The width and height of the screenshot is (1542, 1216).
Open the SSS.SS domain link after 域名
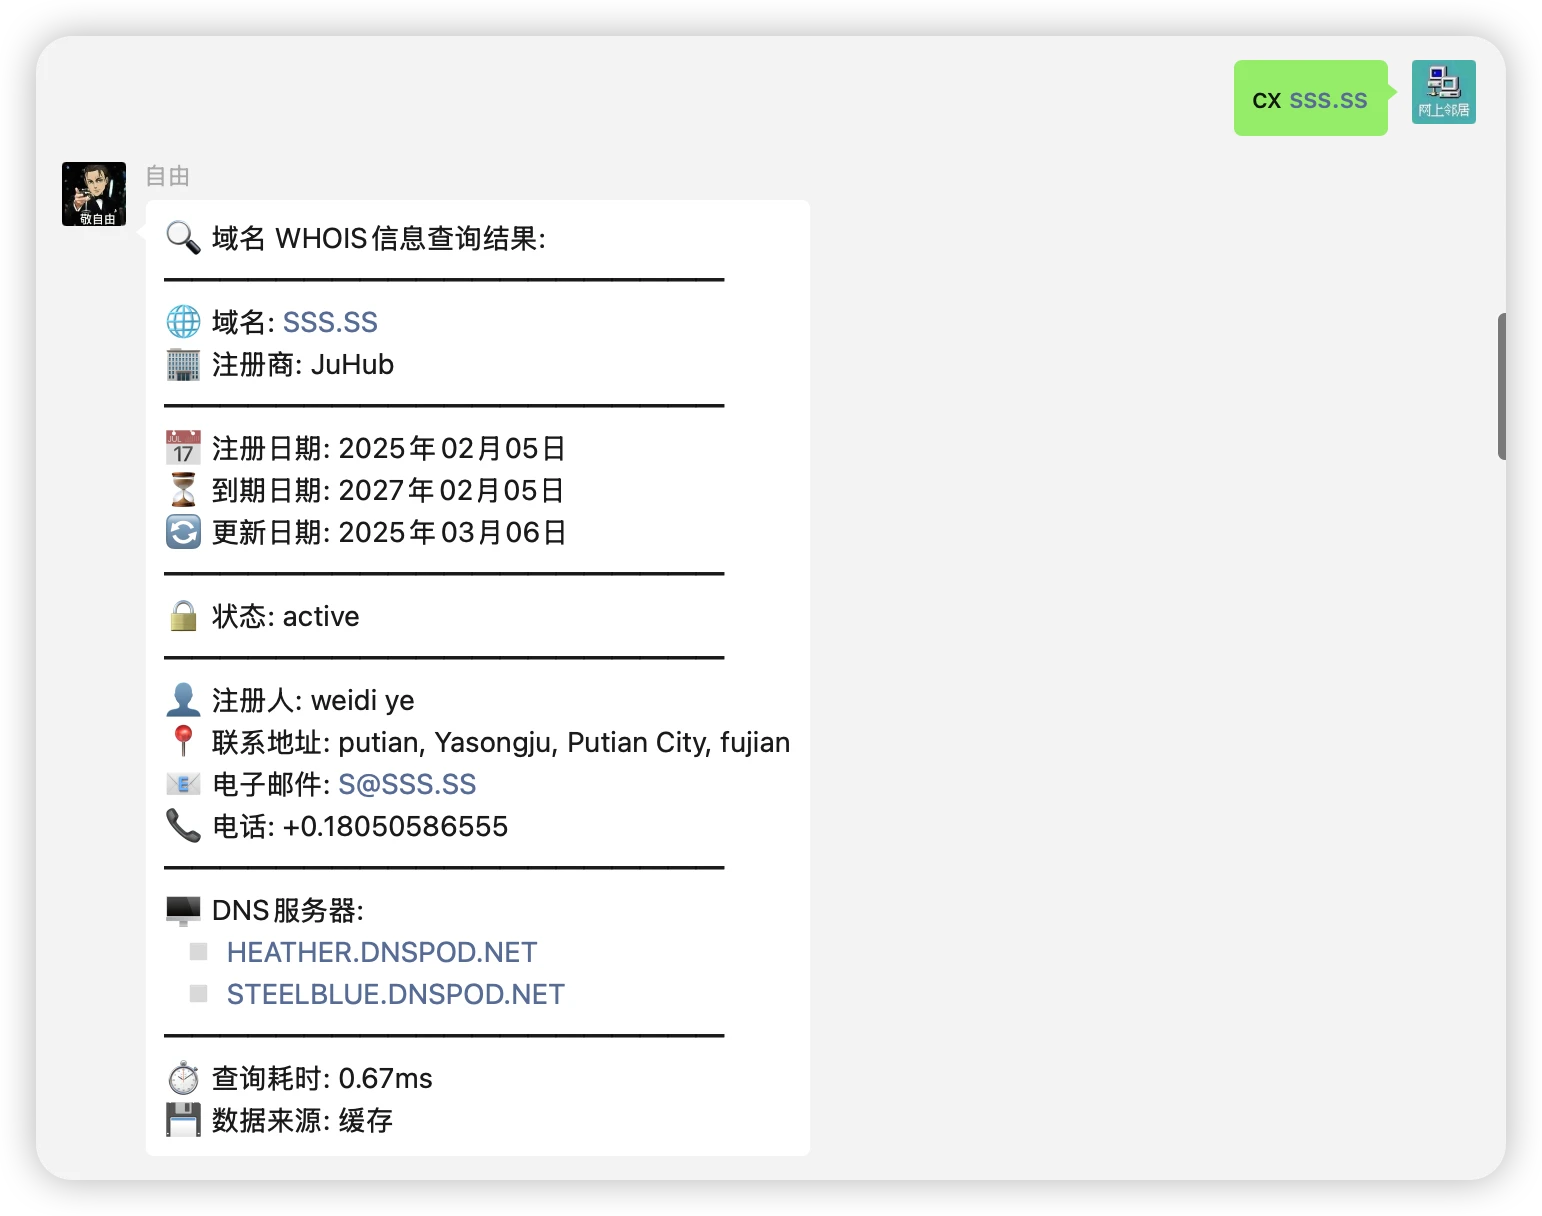[330, 322]
